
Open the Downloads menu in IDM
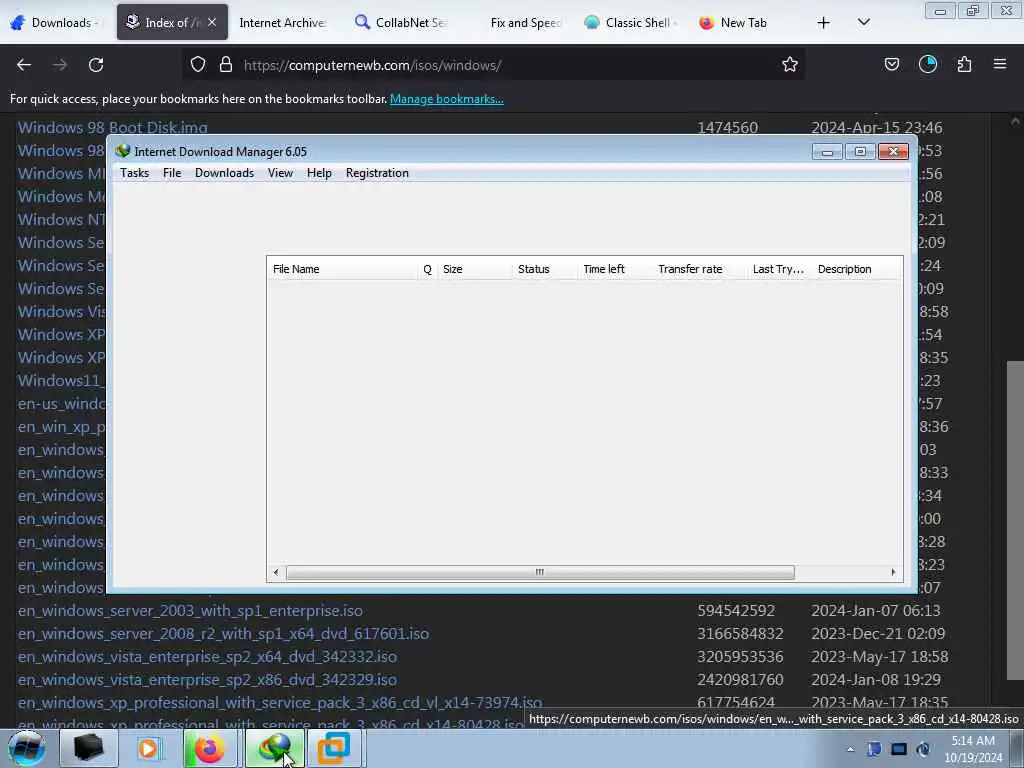(224, 173)
